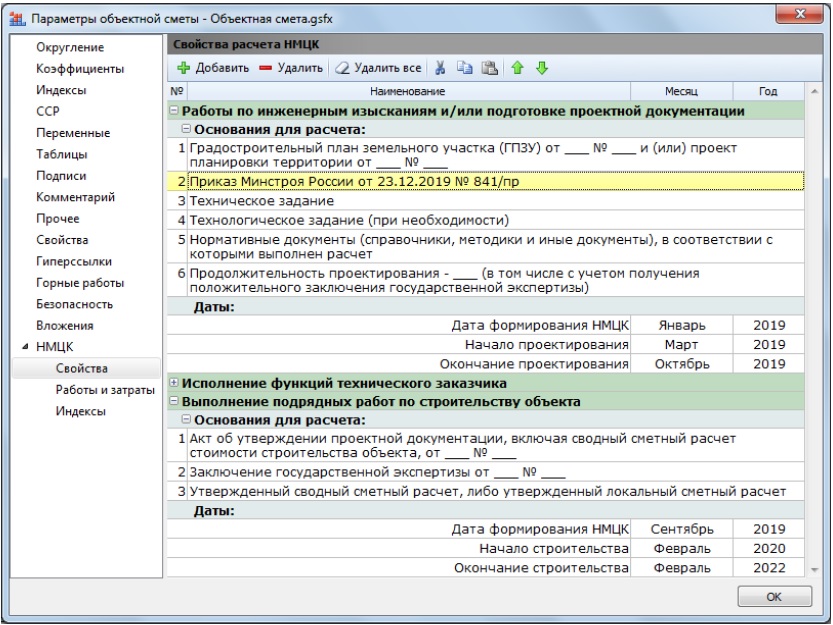Select the Продолжительность проектирования row
The height and width of the screenshot is (625, 833).
[x=486, y=280]
